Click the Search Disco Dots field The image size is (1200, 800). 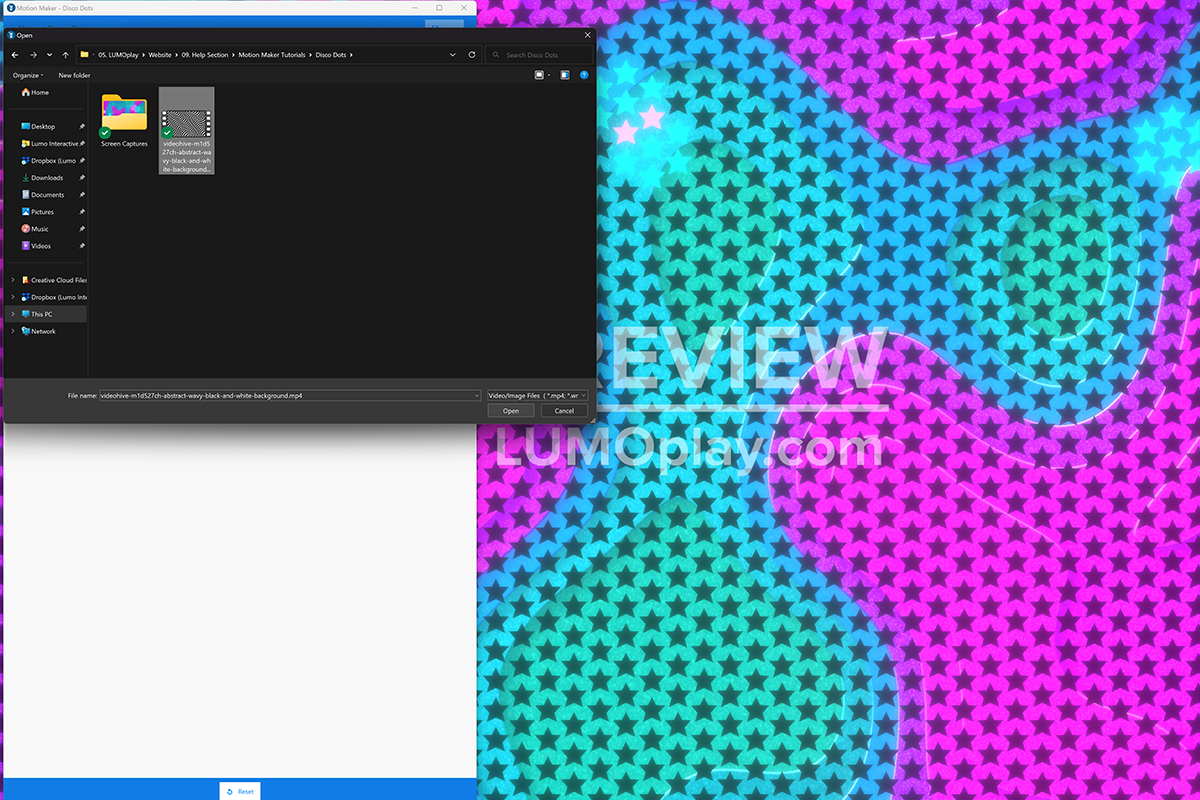(538, 55)
